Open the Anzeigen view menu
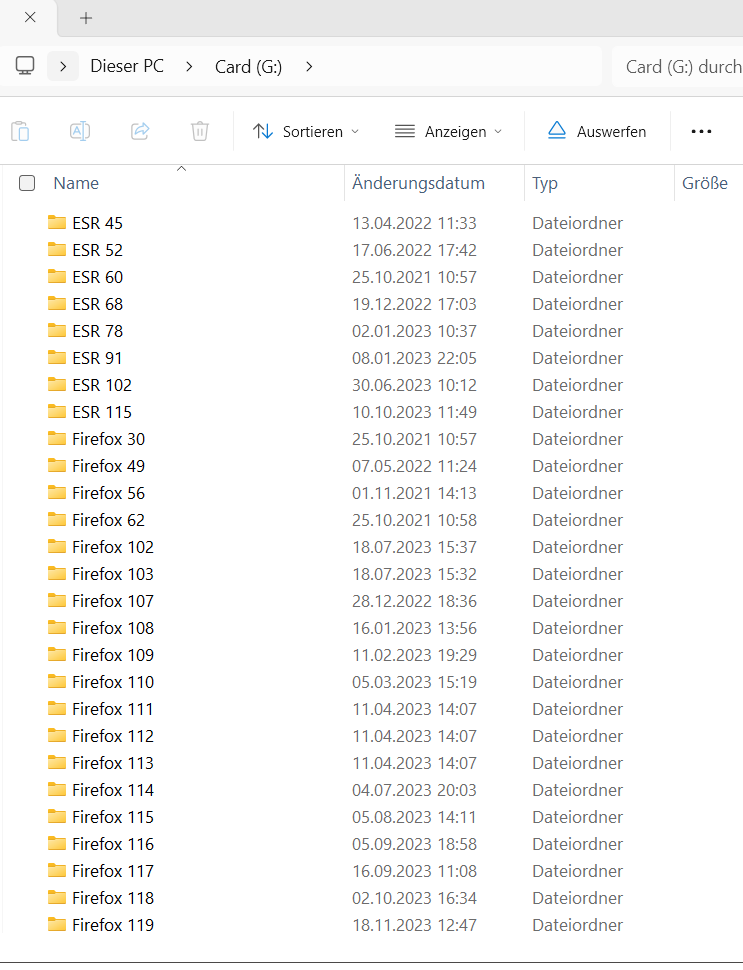 449,132
